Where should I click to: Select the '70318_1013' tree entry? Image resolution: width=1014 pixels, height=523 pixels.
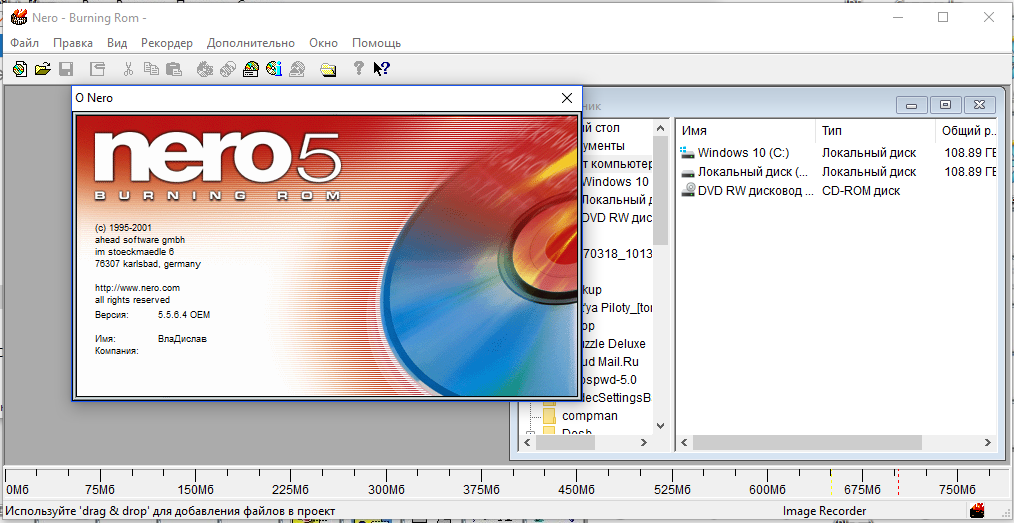[x=616, y=253]
